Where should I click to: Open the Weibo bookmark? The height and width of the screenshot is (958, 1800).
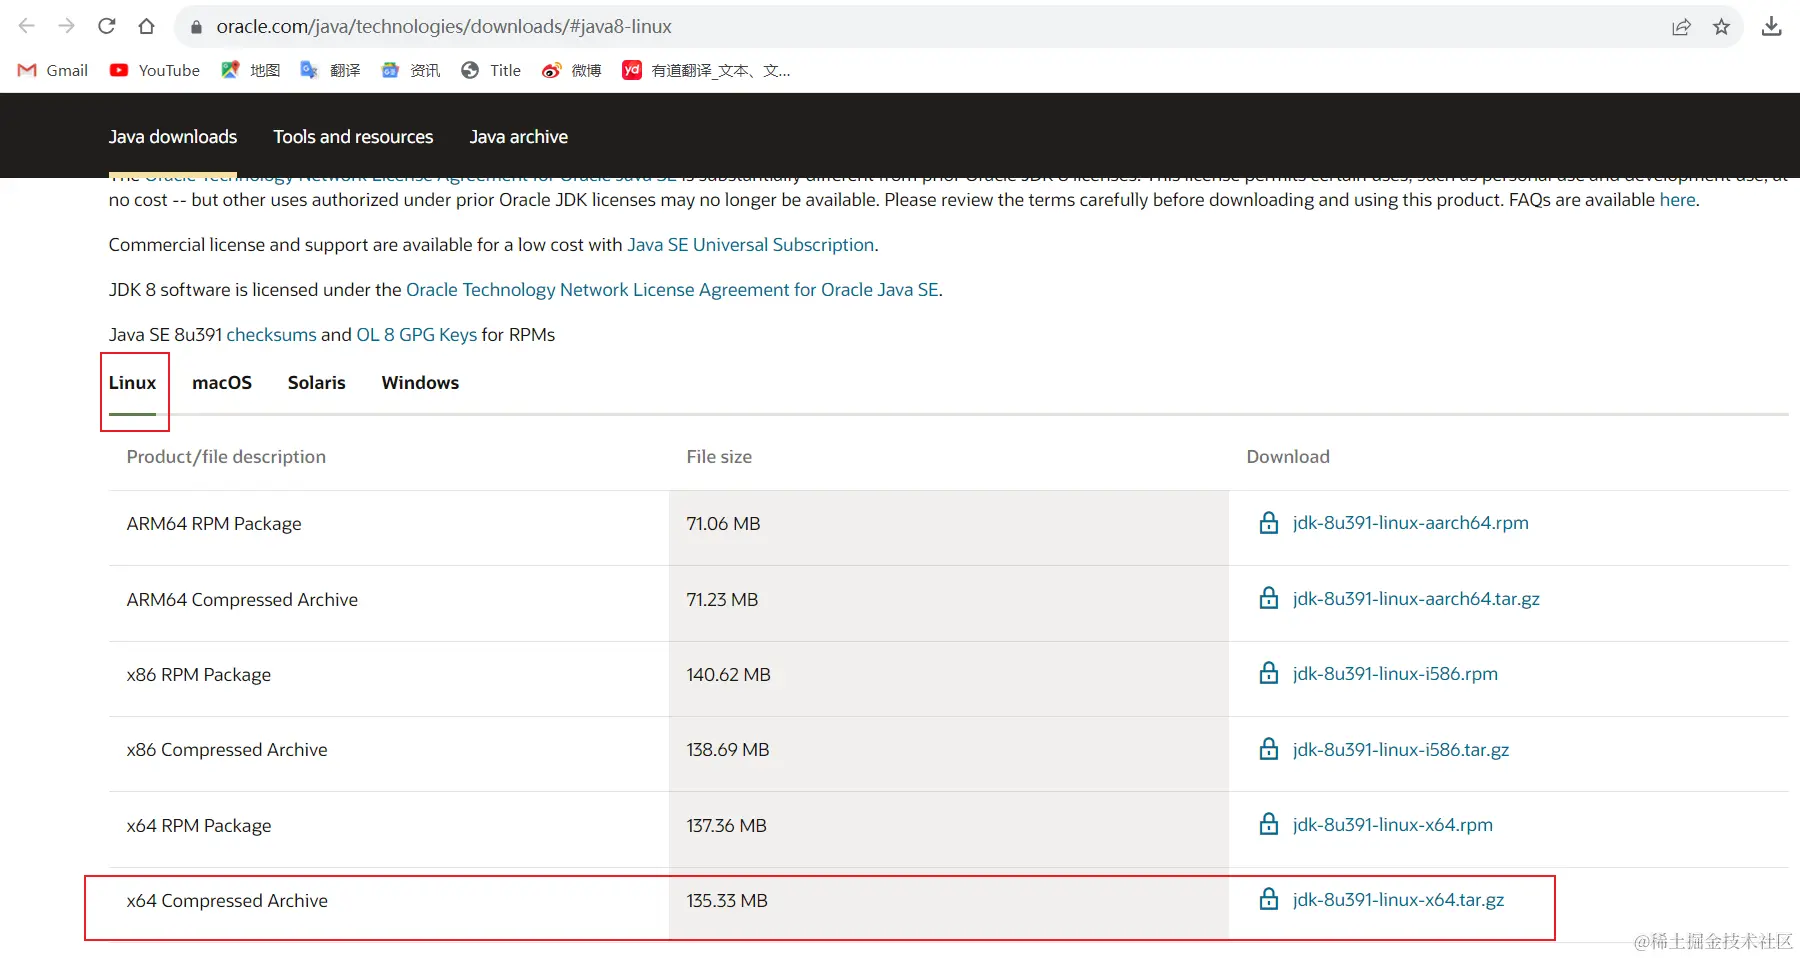click(x=572, y=70)
